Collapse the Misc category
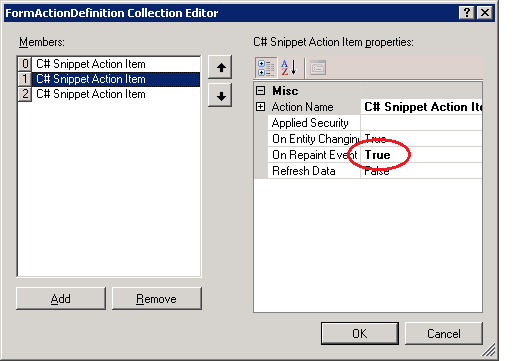This screenshot has width=514, height=361. [260, 91]
